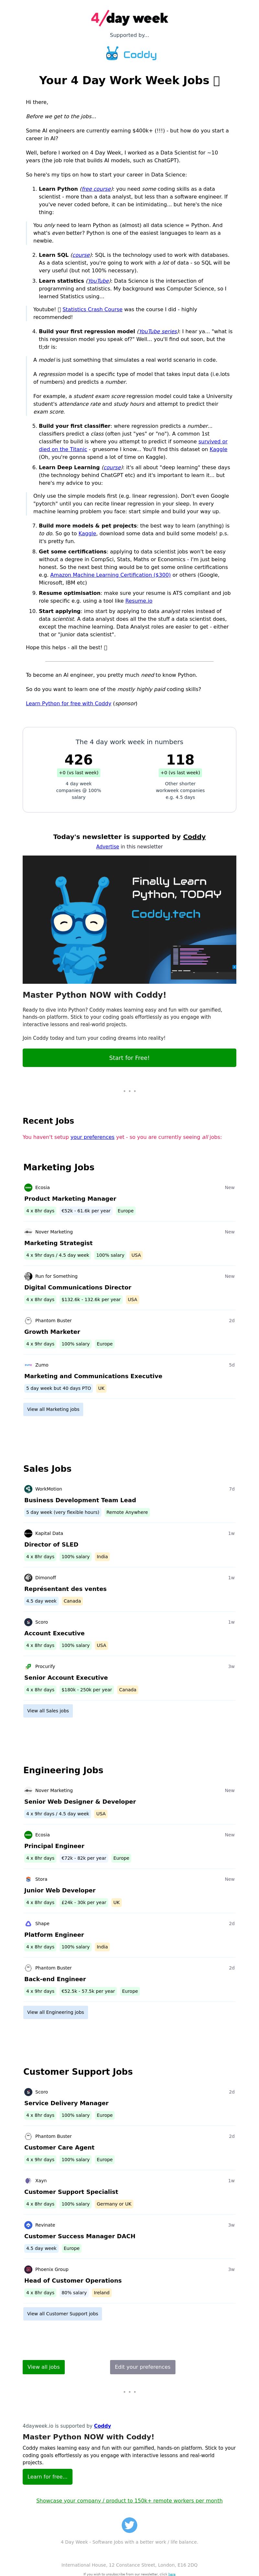The height and width of the screenshot is (2576, 259).
Task: Click the Run for Something company logo
Action: [28, 1276]
